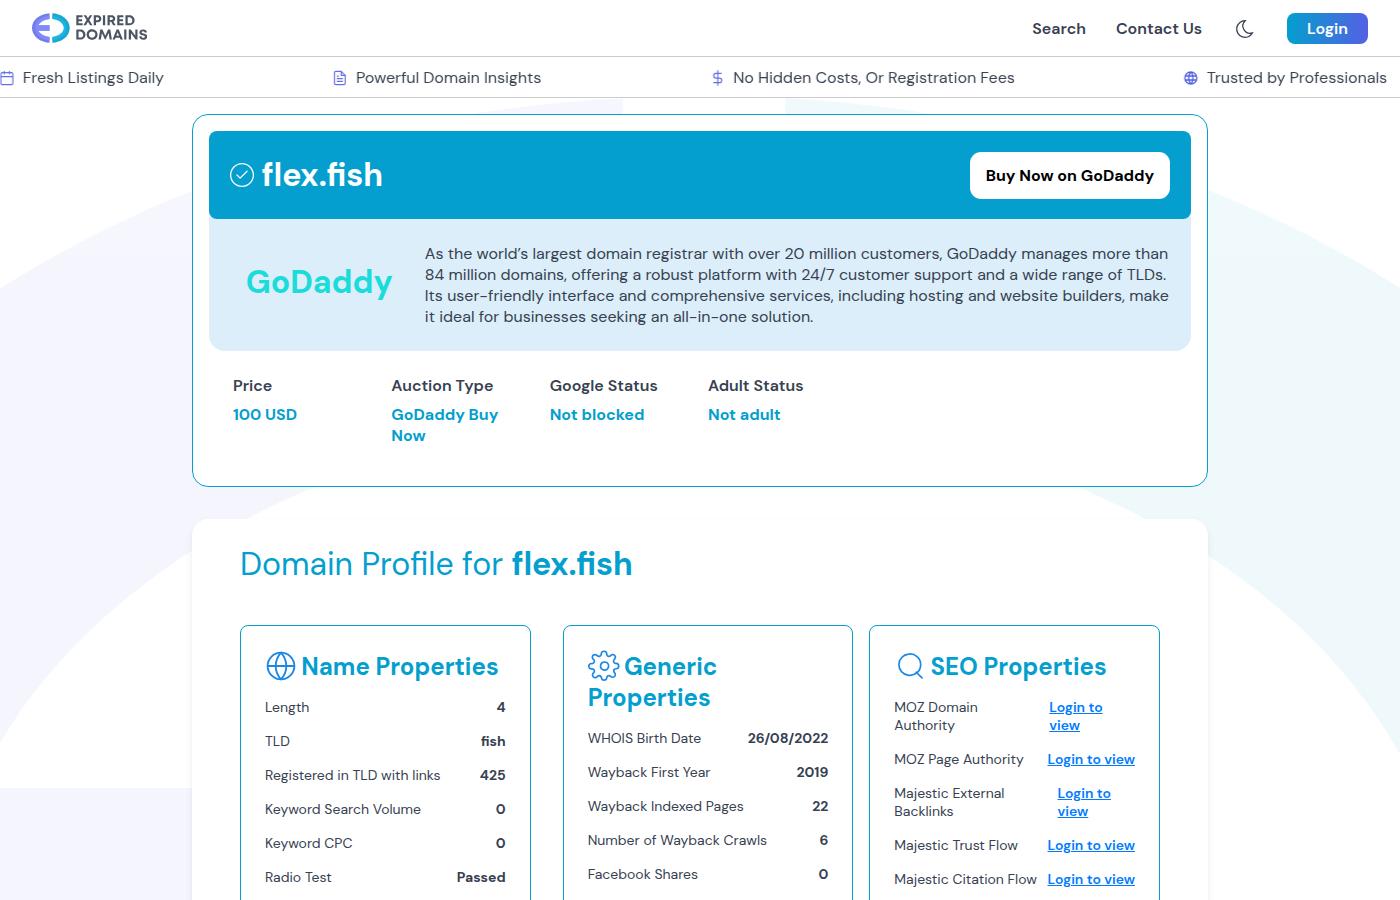This screenshot has height=900, width=1400.
Task: Click the calendar icon beside Fresh Listings Daily
Action: (x=7, y=78)
